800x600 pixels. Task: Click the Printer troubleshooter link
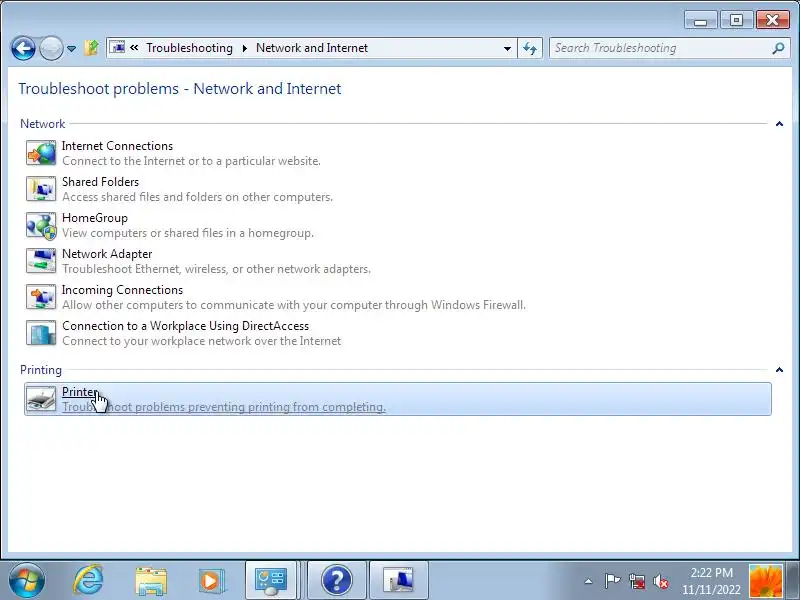click(80, 392)
